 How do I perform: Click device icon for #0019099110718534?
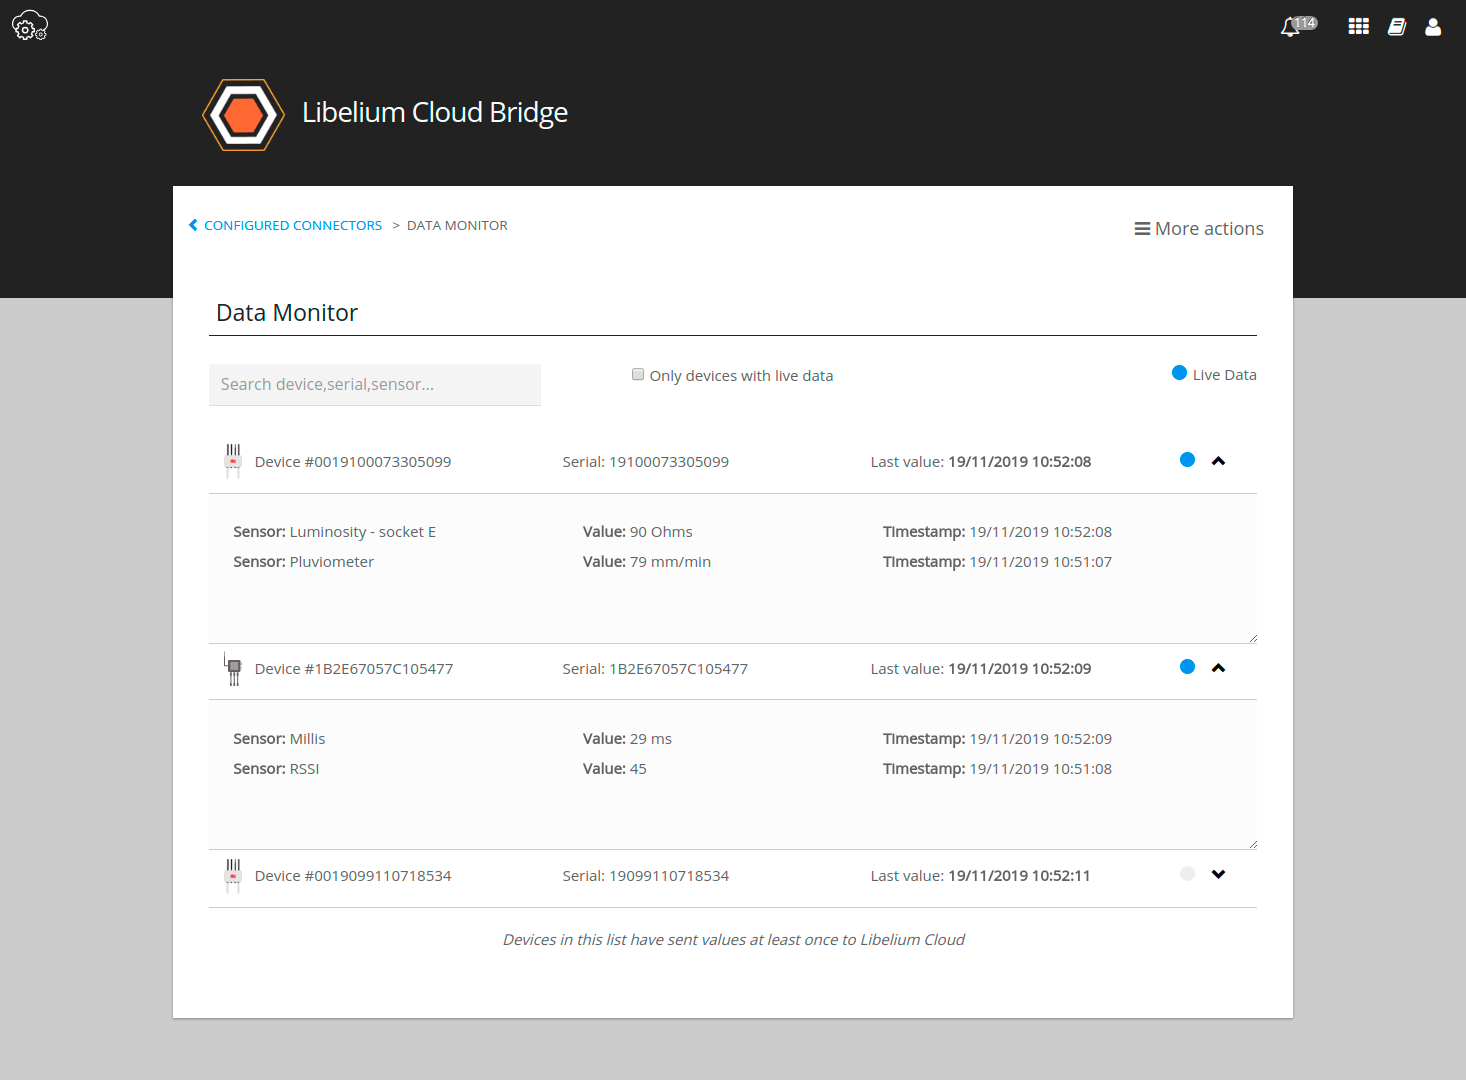point(233,875)
